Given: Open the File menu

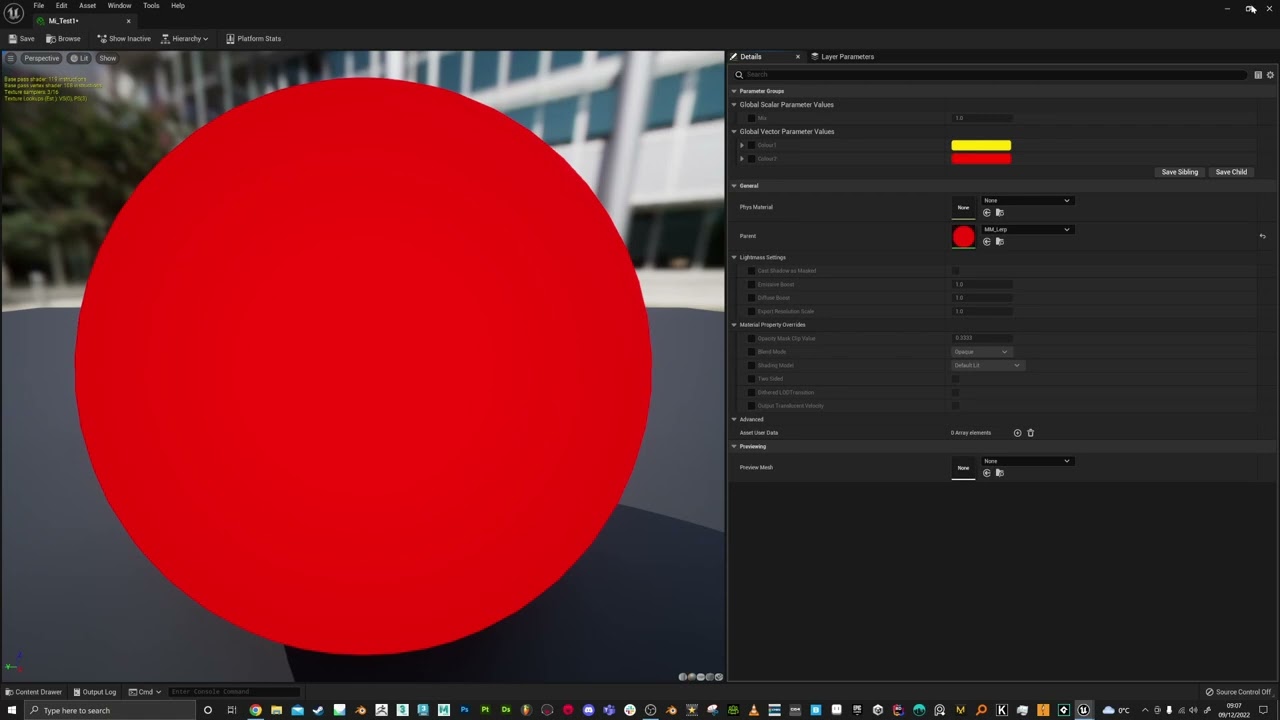Looking at the screenshot, I should pos(38,6).
